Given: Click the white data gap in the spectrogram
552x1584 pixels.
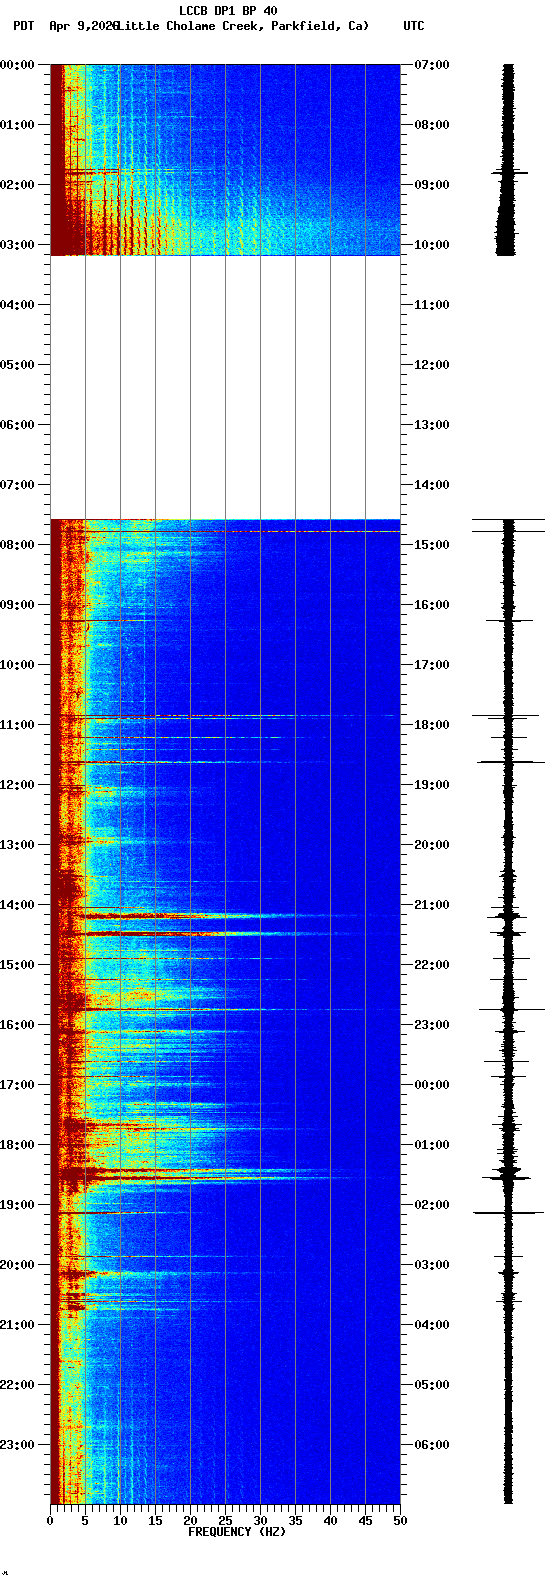Looking at the screenshot, I should [x=225, y=387].
